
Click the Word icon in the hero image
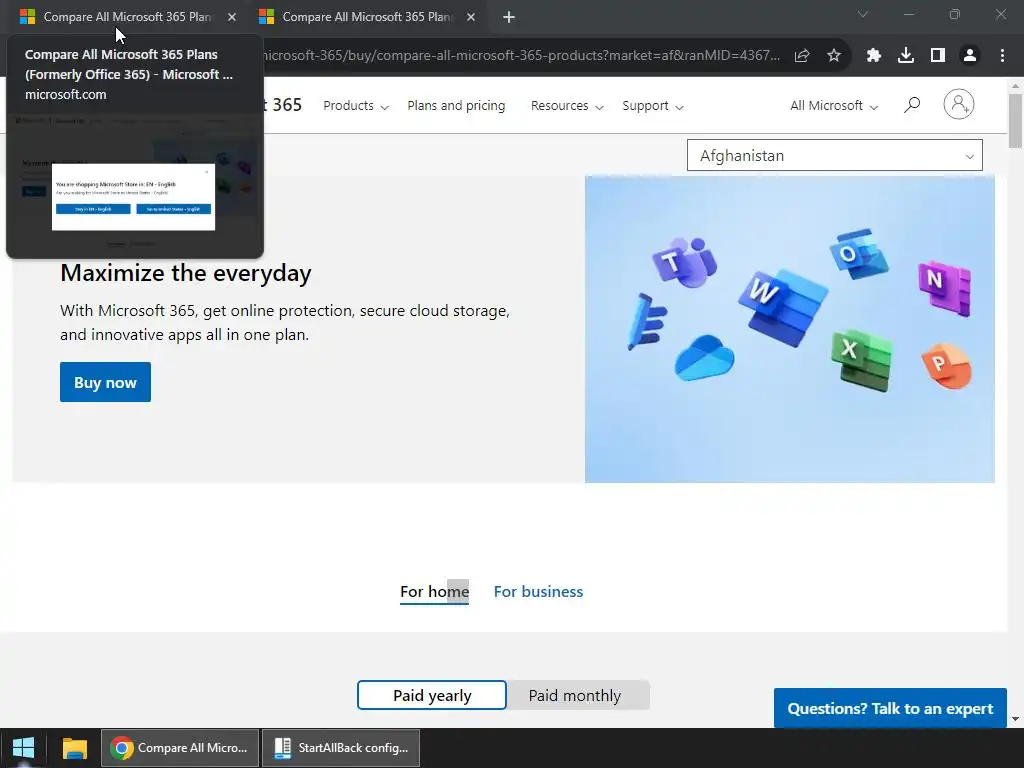(x=782, y=306)
